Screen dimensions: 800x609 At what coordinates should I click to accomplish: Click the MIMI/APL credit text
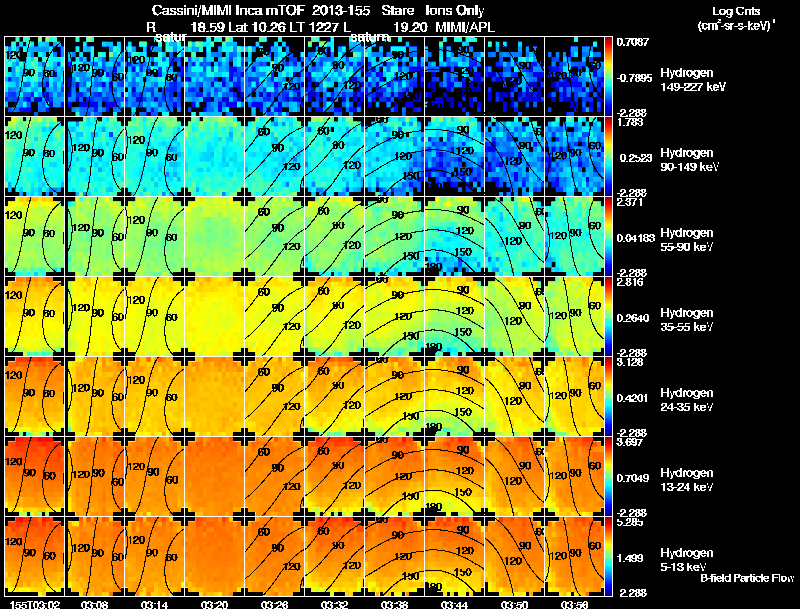tap(465, 27)
